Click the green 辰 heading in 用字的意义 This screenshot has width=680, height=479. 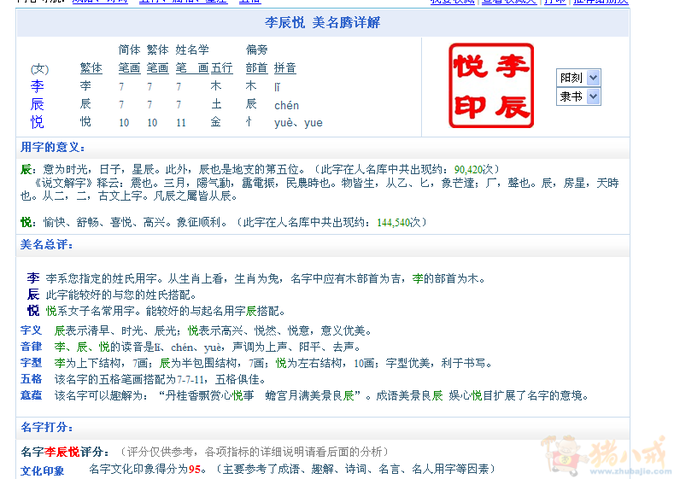tap(26, 169)
